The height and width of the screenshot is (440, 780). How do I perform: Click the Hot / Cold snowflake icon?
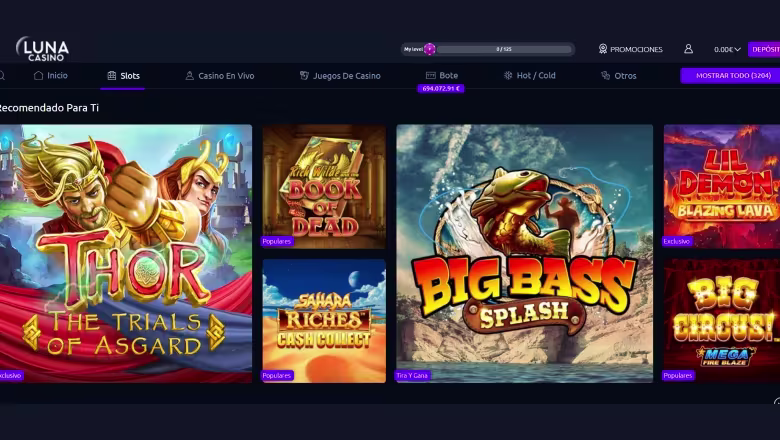508,76
